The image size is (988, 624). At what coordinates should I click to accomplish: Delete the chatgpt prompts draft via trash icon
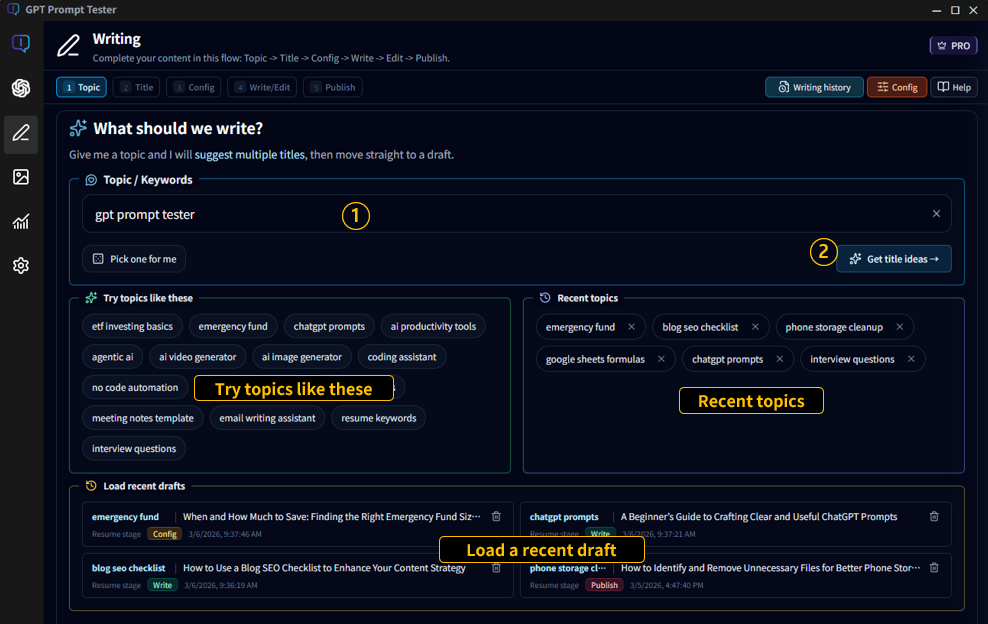point(934,517)
